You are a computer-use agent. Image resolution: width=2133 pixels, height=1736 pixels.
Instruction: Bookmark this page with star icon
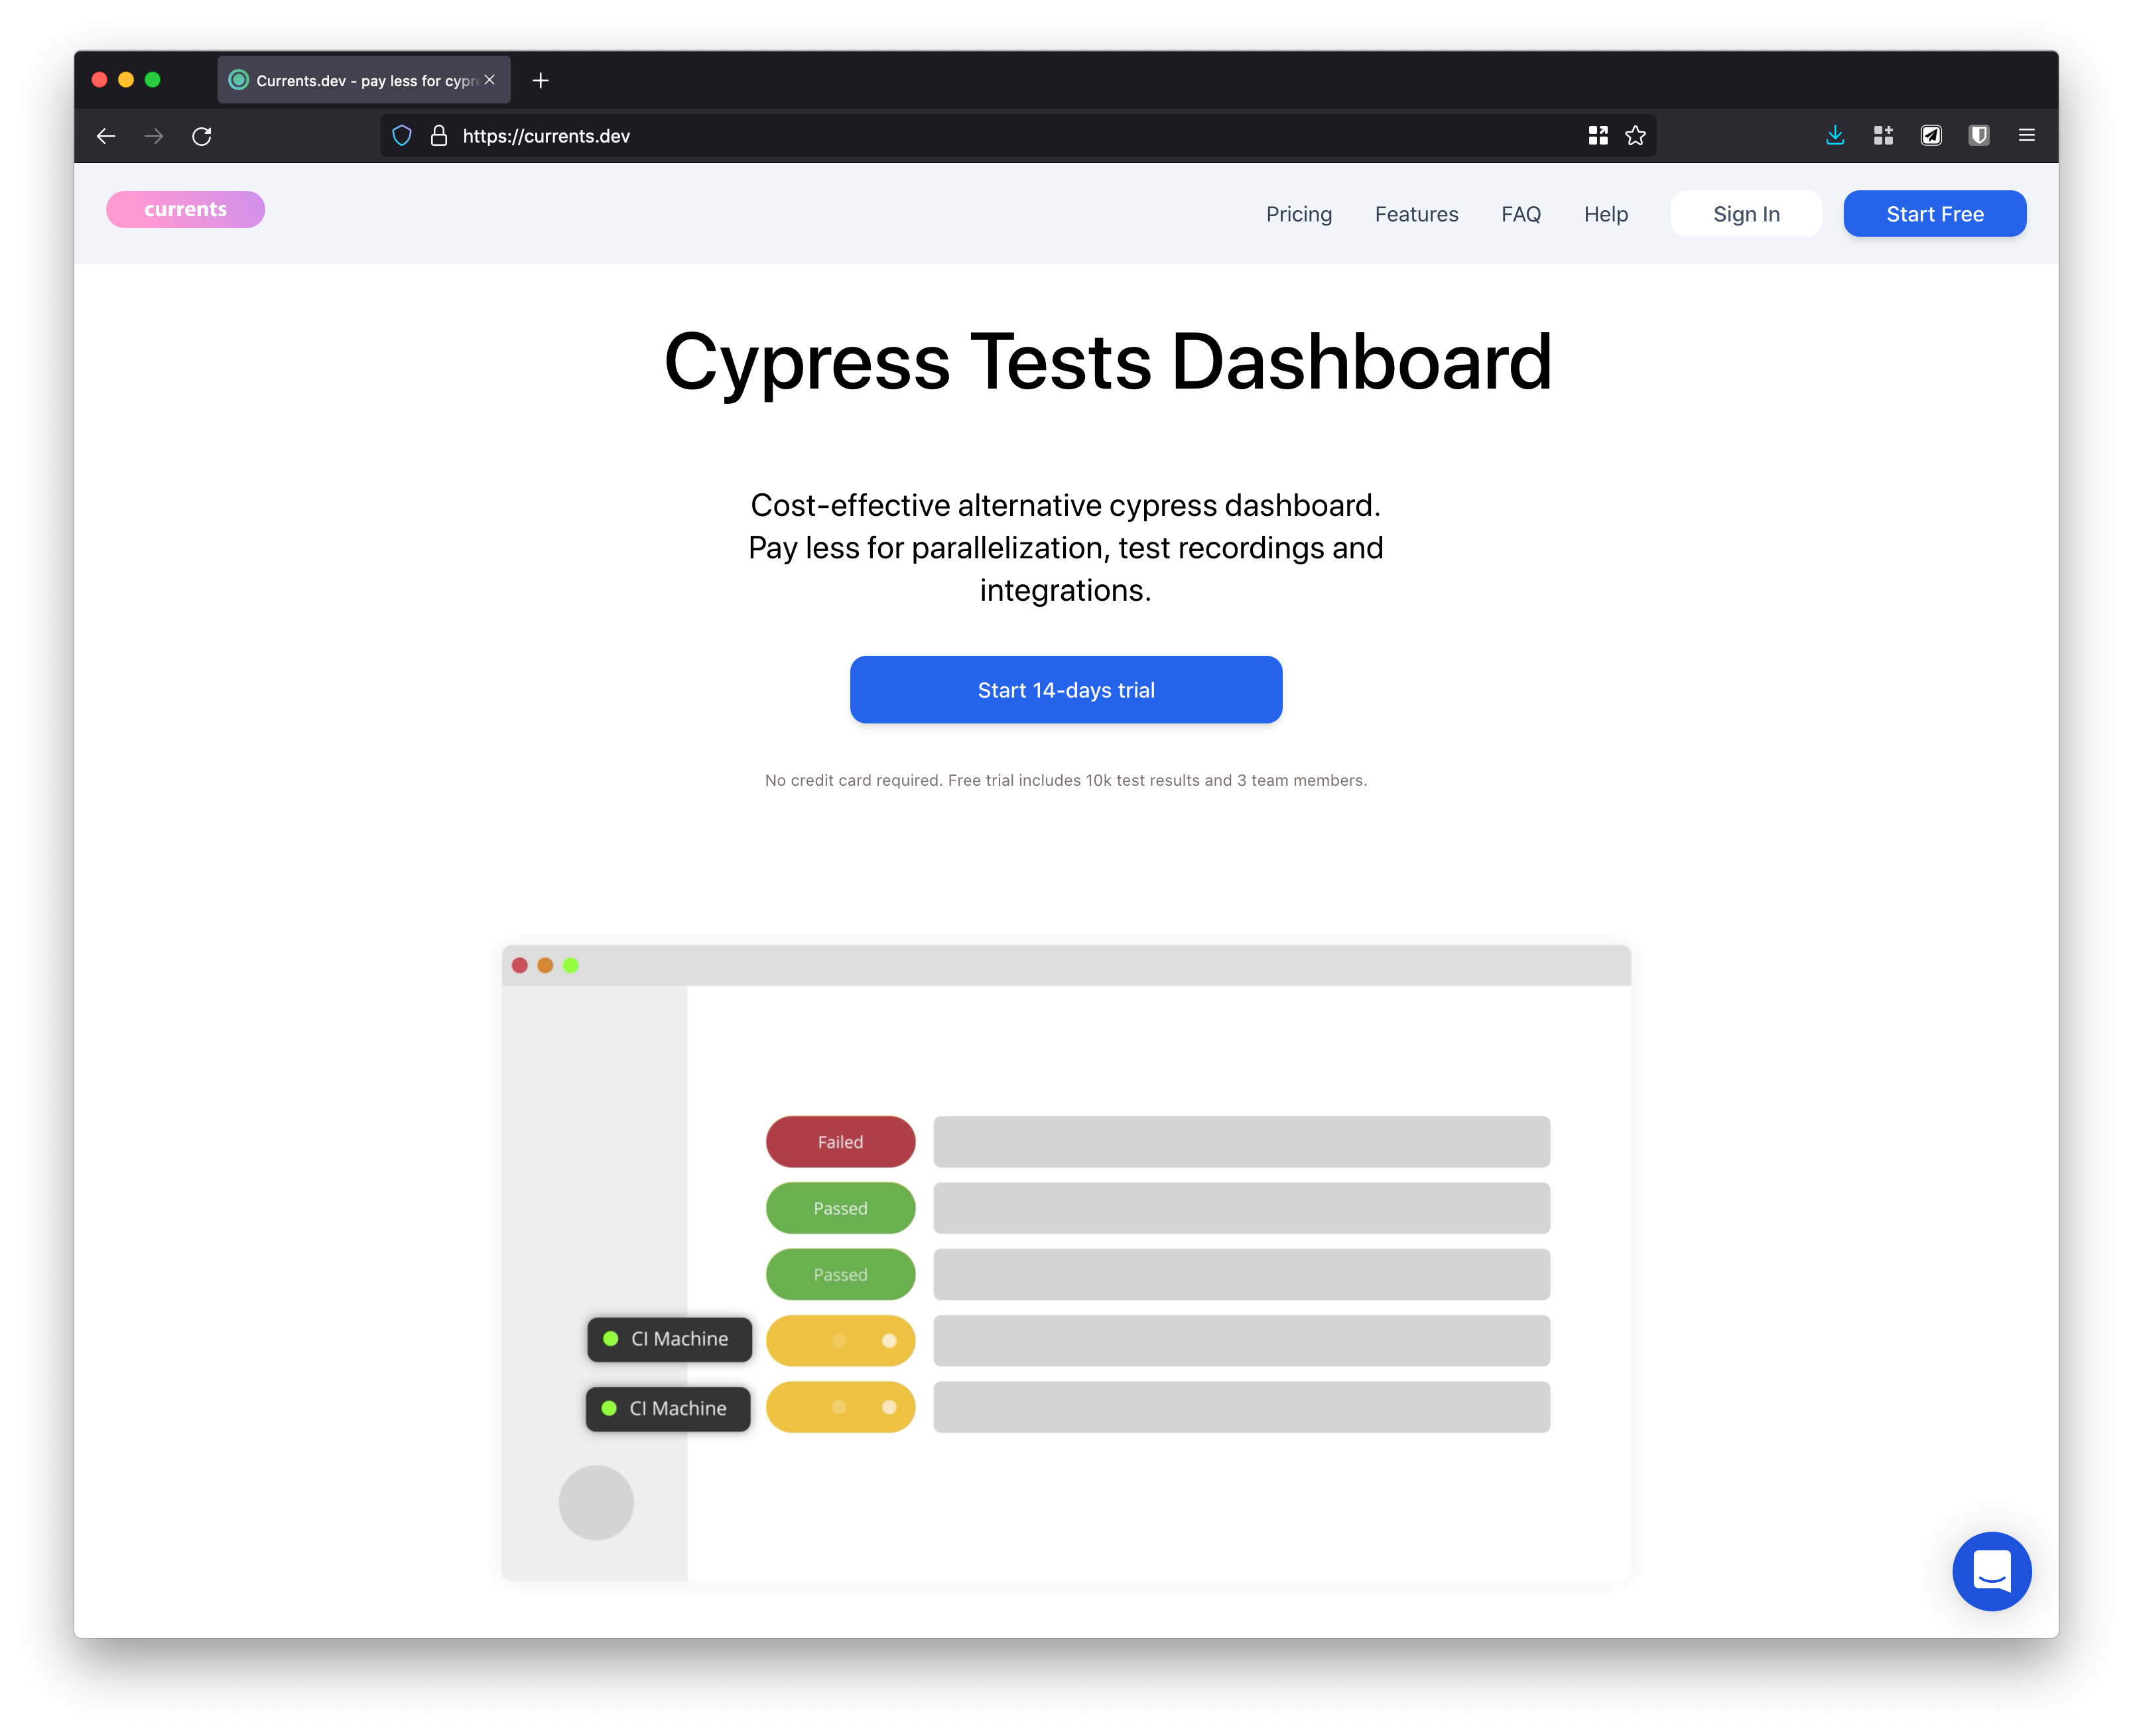tap(1635, 136)
